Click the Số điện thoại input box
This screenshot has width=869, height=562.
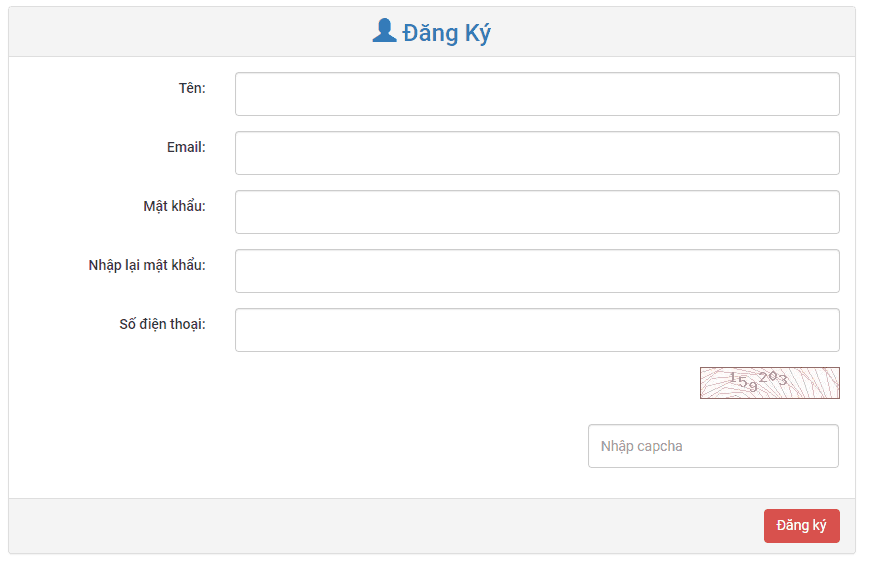click(537, 330)
